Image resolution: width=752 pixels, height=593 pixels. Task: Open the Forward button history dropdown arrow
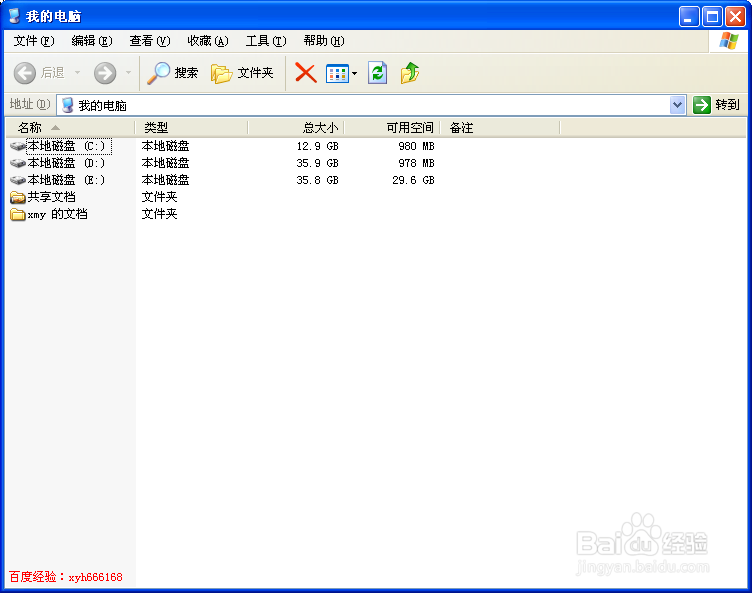pos(128,73)
